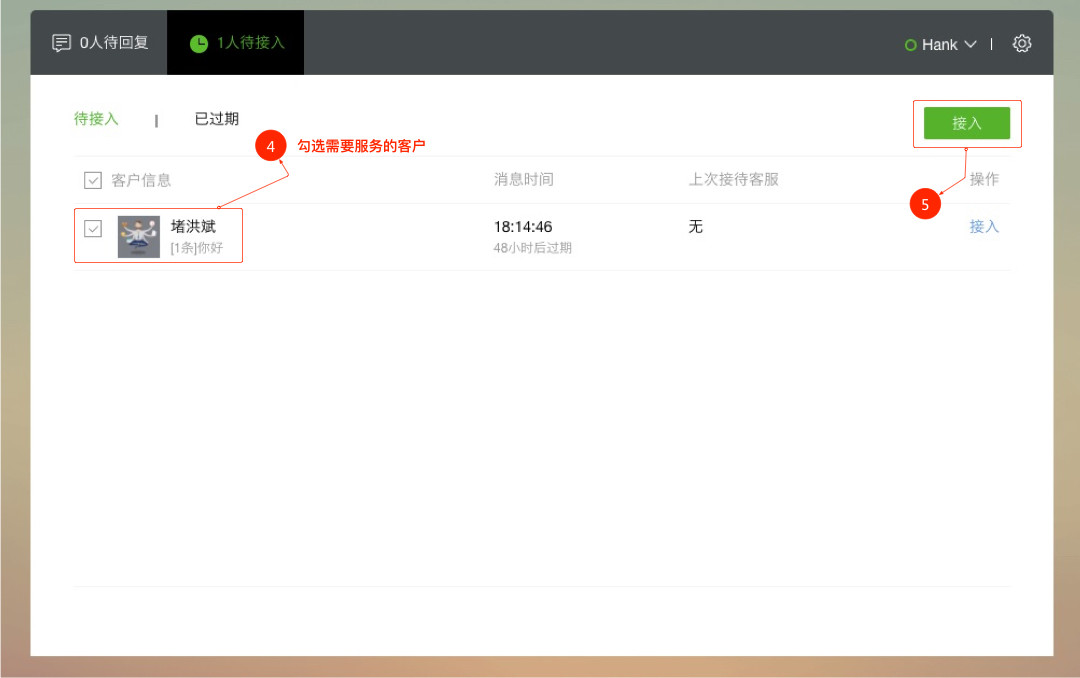Click the message time 18:14:46
Screen dimensions: 1080x678
coord(523,227)
